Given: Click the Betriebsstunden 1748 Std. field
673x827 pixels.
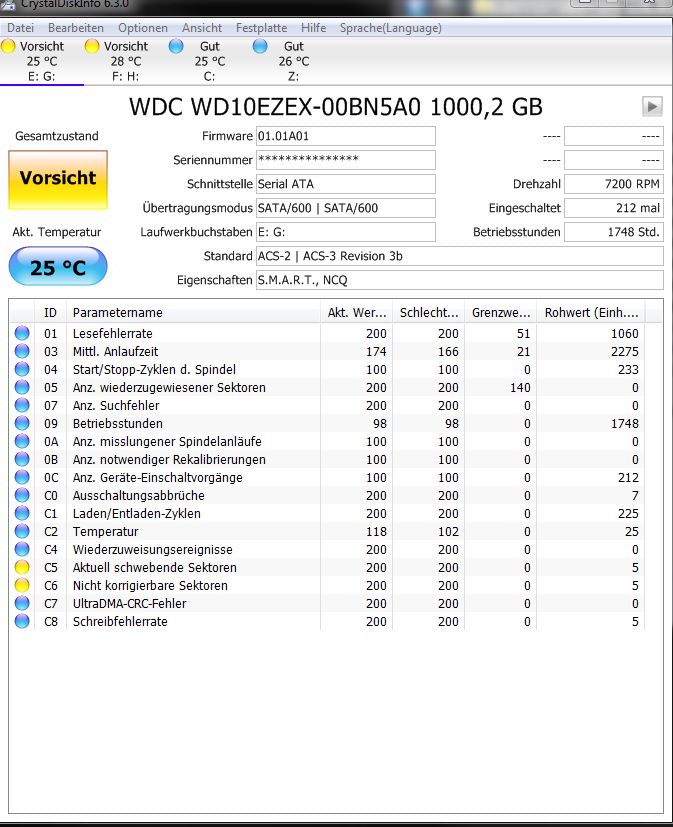Looking at the screenshot, I should (614, 232).
